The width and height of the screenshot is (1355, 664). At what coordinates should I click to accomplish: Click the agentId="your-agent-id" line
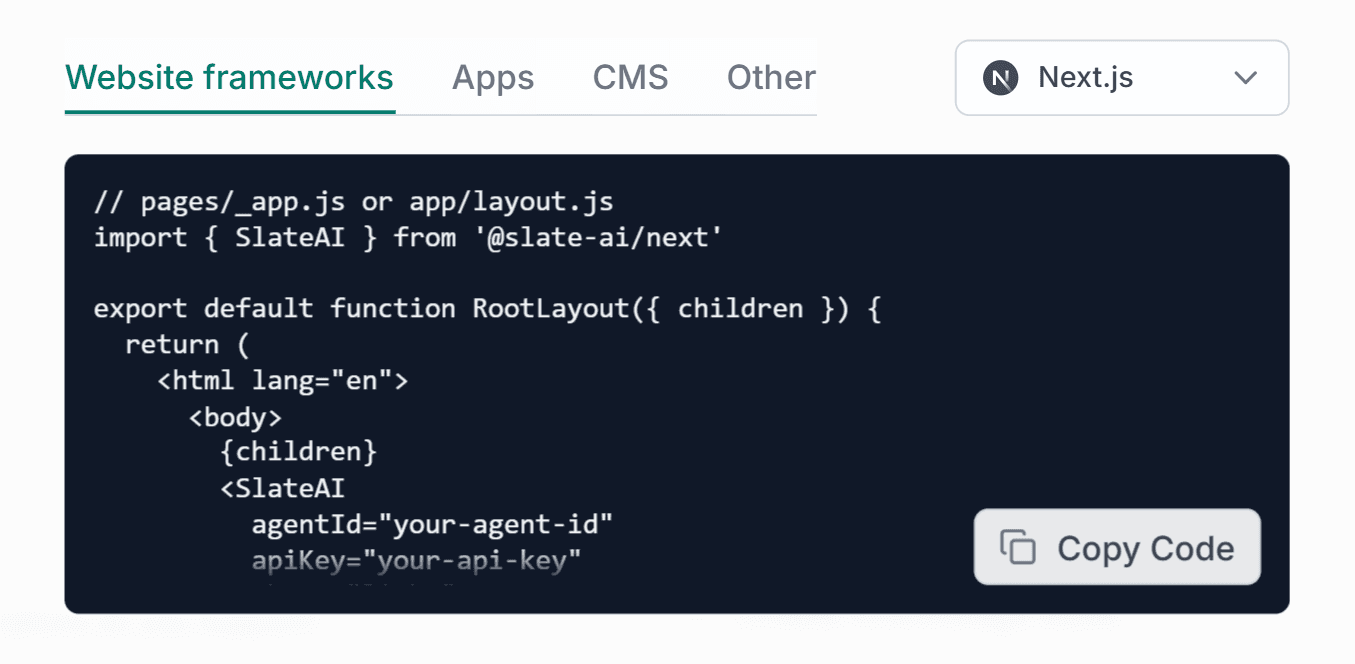[432, 523]
